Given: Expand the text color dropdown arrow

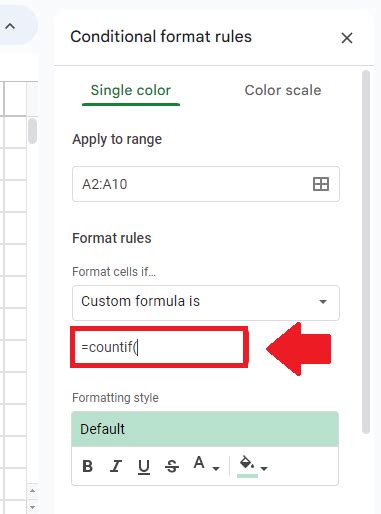Looking at the screenshot, I should click(216, 468).
